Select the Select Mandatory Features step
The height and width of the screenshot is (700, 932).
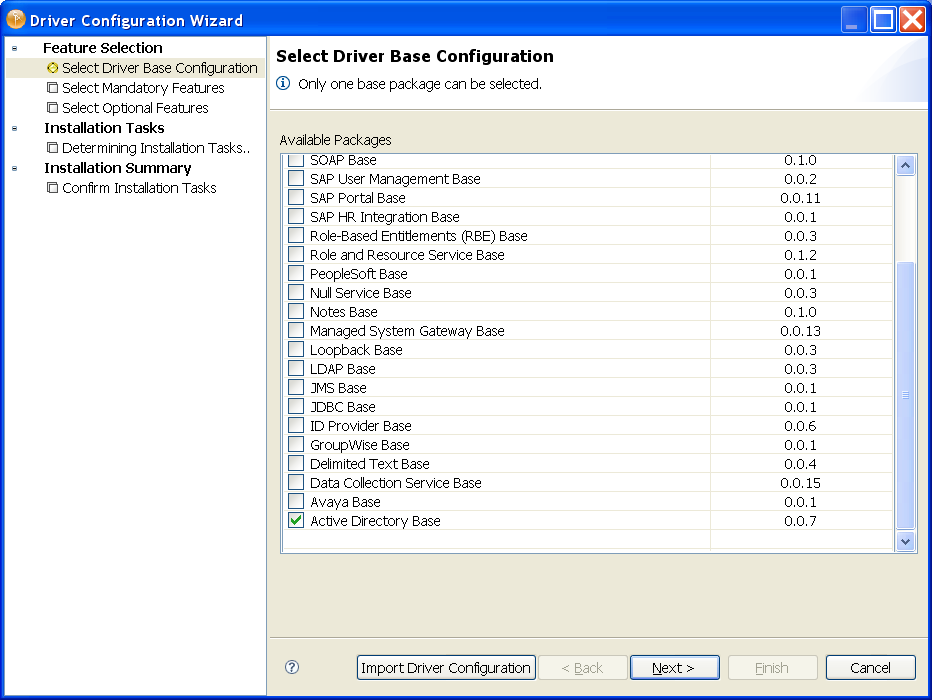(x=143, y=88)
